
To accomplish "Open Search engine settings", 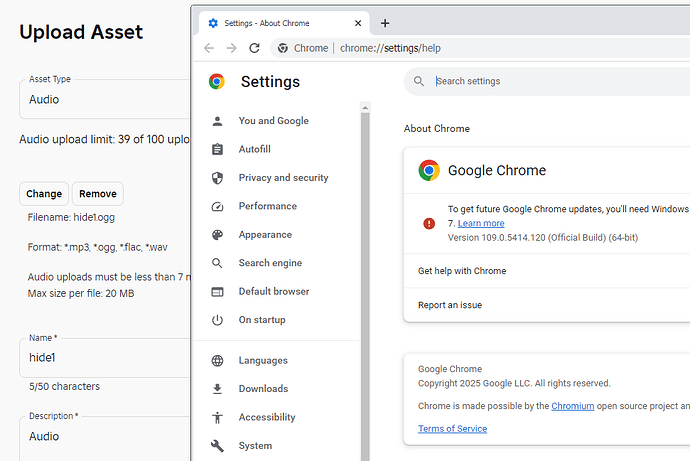I will [x=270, y=263].
